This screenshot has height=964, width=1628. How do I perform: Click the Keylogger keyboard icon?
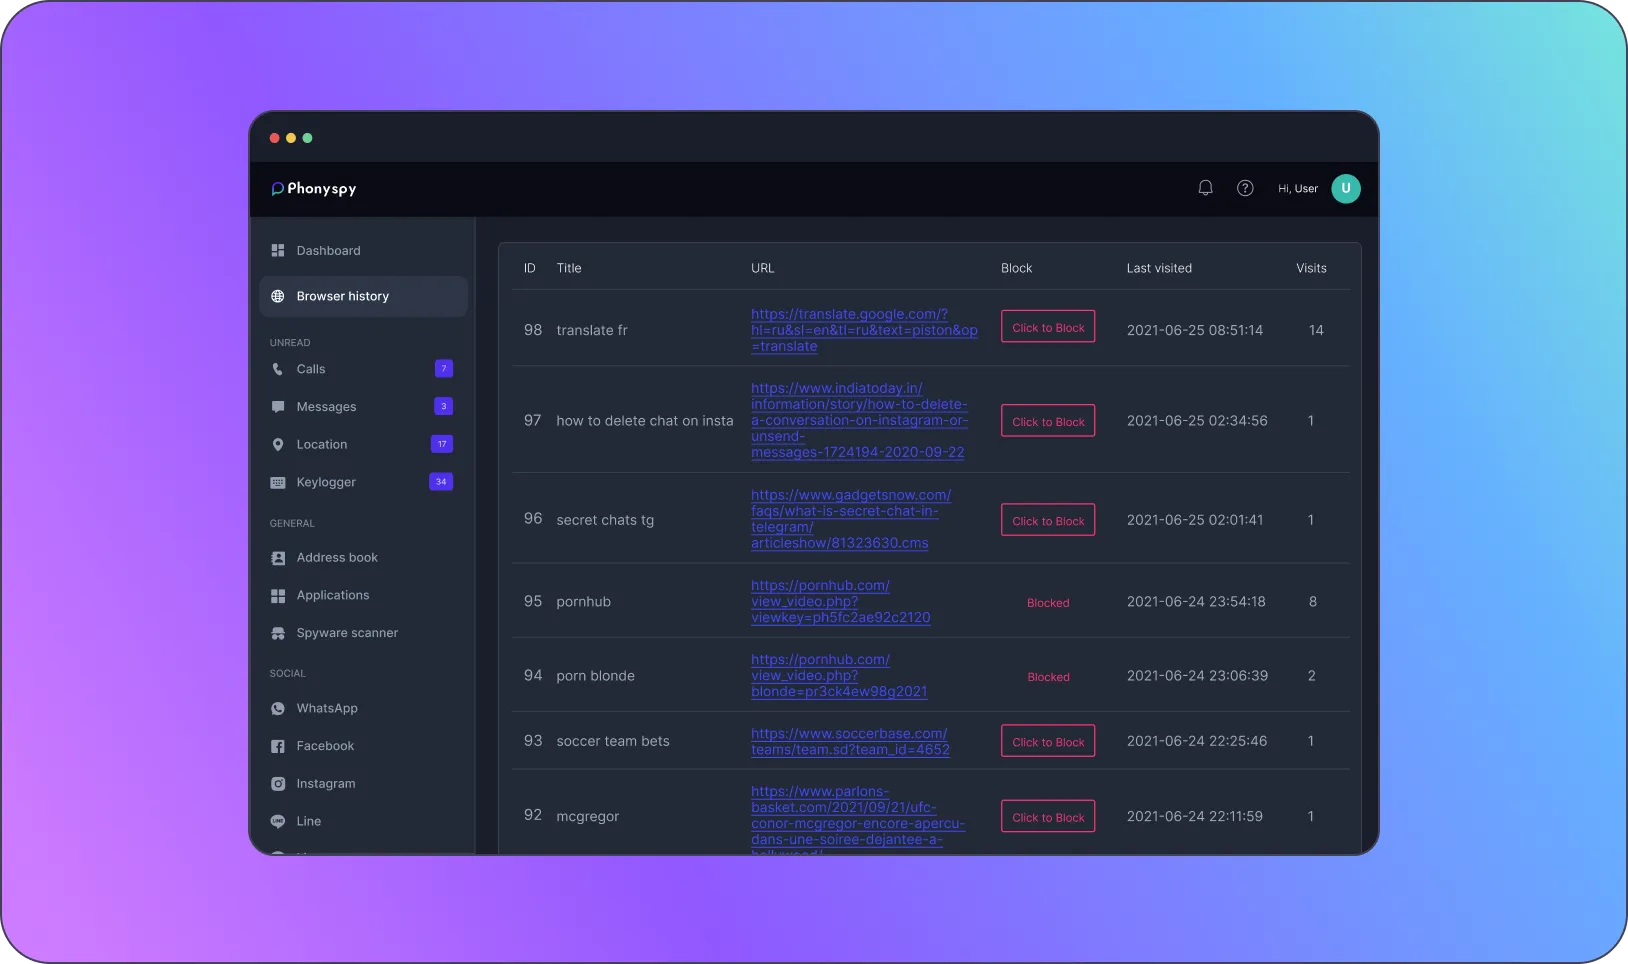click(x=278, y=482)
